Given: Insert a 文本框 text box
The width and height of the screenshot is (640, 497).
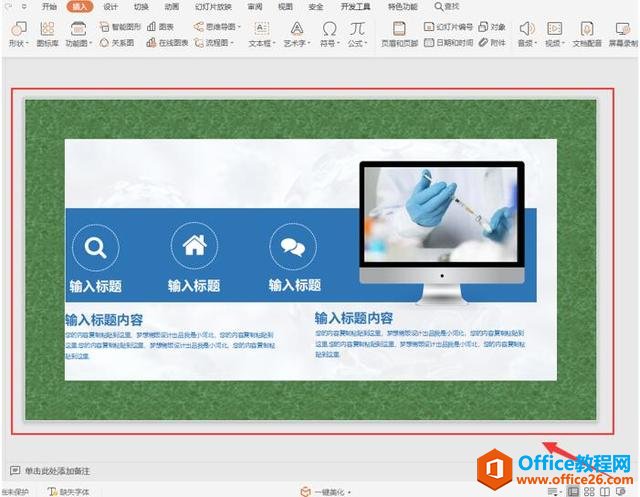Looking at the screenshot, I should point(262,34).
